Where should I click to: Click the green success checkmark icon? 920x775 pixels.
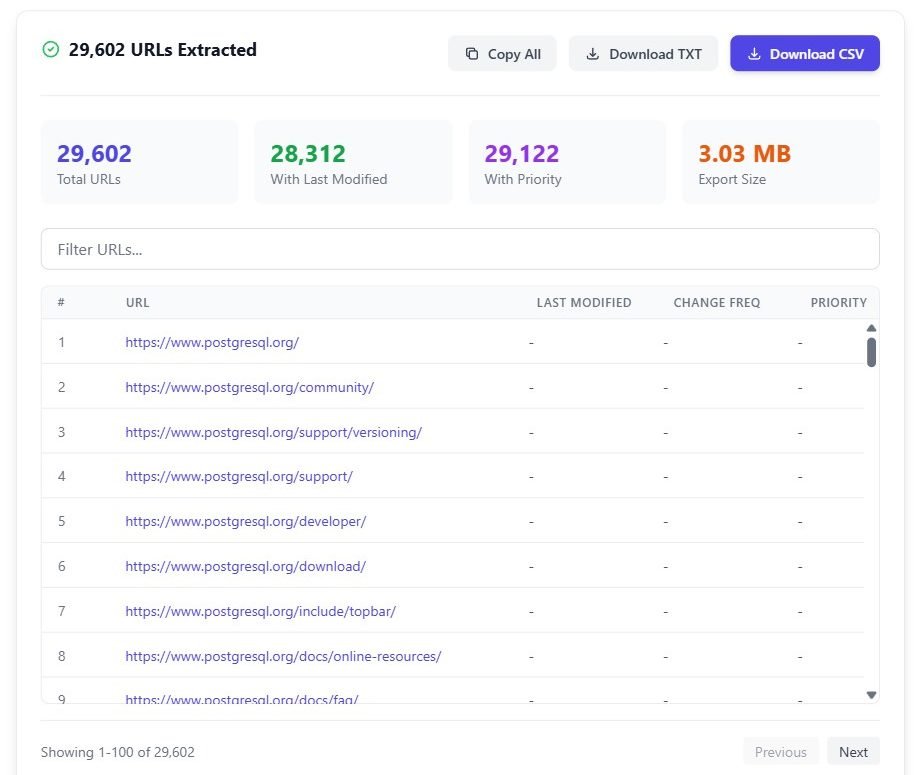pyautogui.click(x=51, y=49)
